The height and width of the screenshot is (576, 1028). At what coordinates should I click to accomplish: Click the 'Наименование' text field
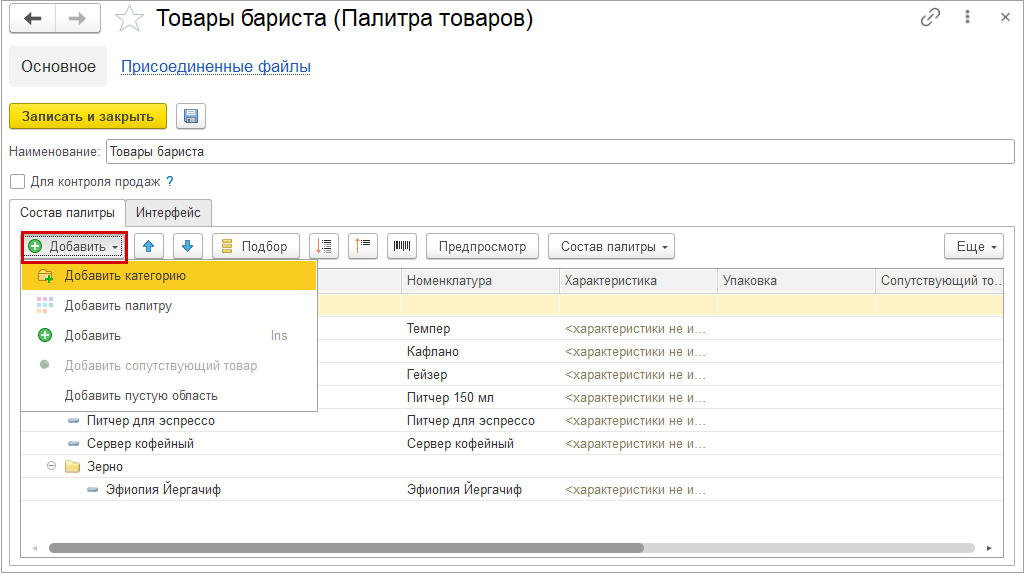point(559,152)
